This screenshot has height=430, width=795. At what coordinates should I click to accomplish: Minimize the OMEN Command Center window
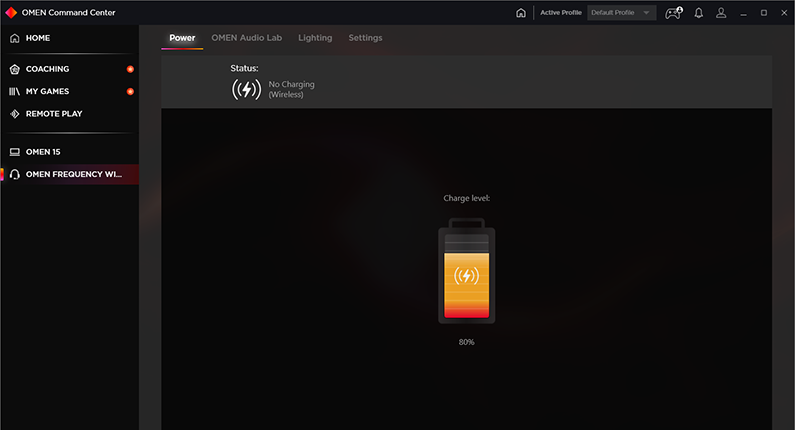click(743, 13)
